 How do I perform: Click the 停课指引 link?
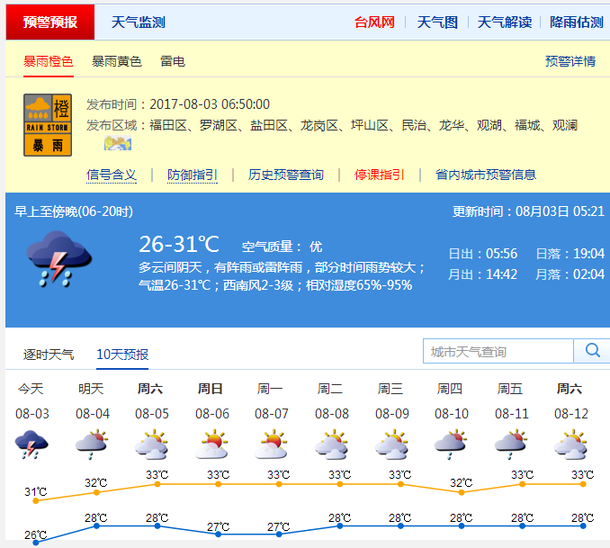(x=379, y=174)
